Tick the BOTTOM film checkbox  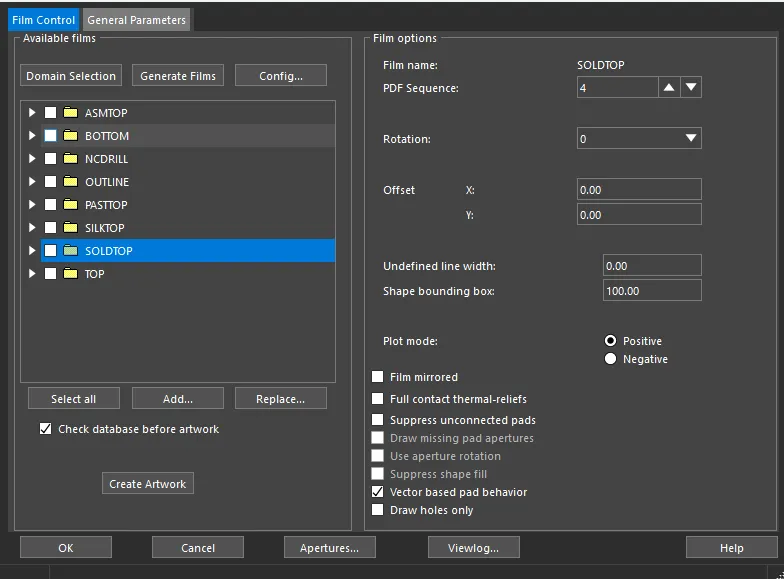[x=50, y=136]
